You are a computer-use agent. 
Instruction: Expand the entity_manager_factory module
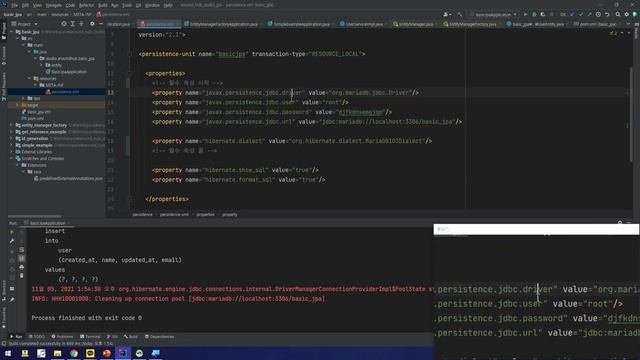12,125
